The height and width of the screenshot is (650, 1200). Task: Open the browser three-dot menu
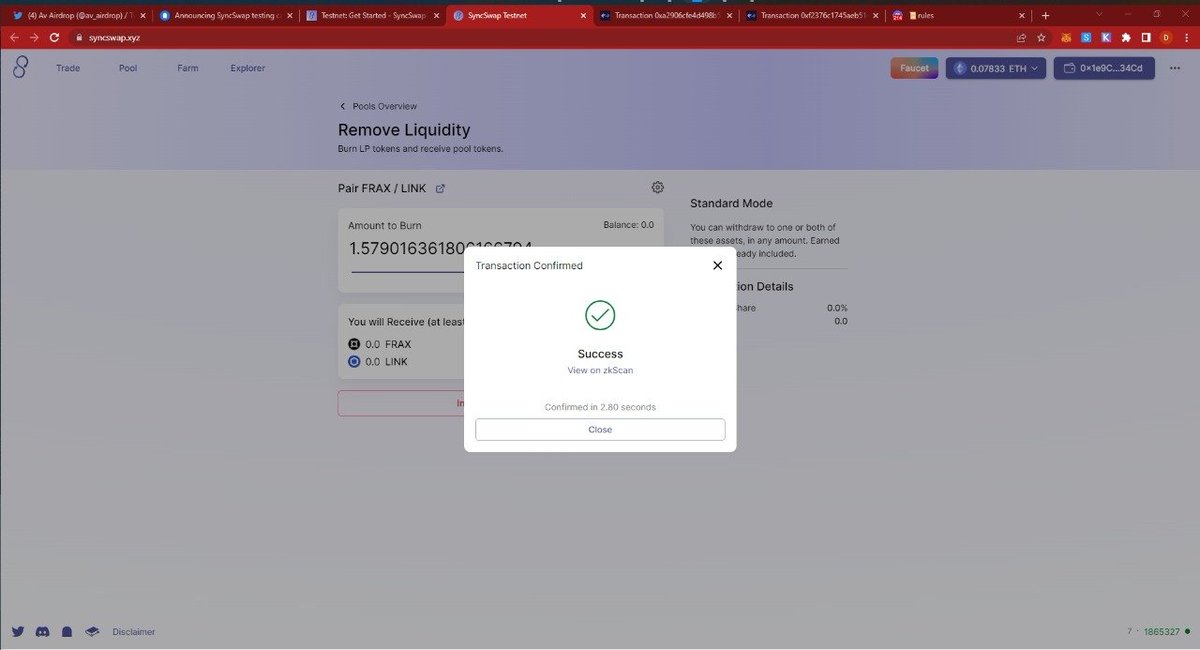tap(1186, 38)
